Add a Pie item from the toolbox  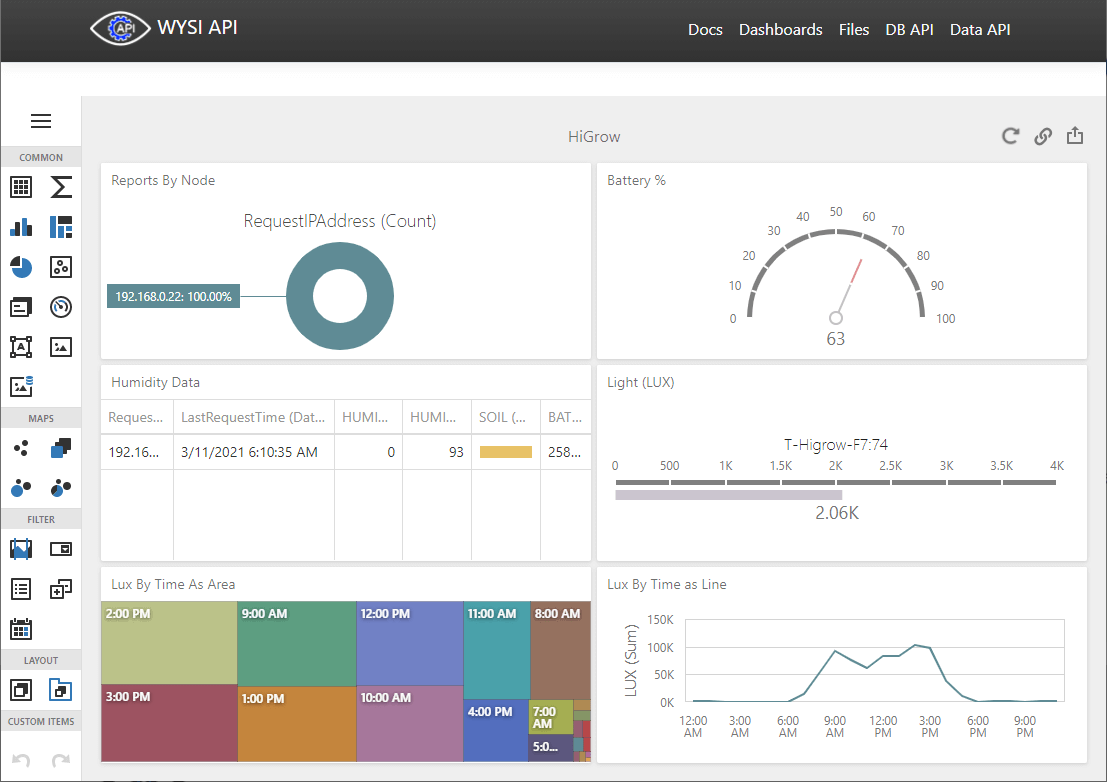click(x=21, y=267)
